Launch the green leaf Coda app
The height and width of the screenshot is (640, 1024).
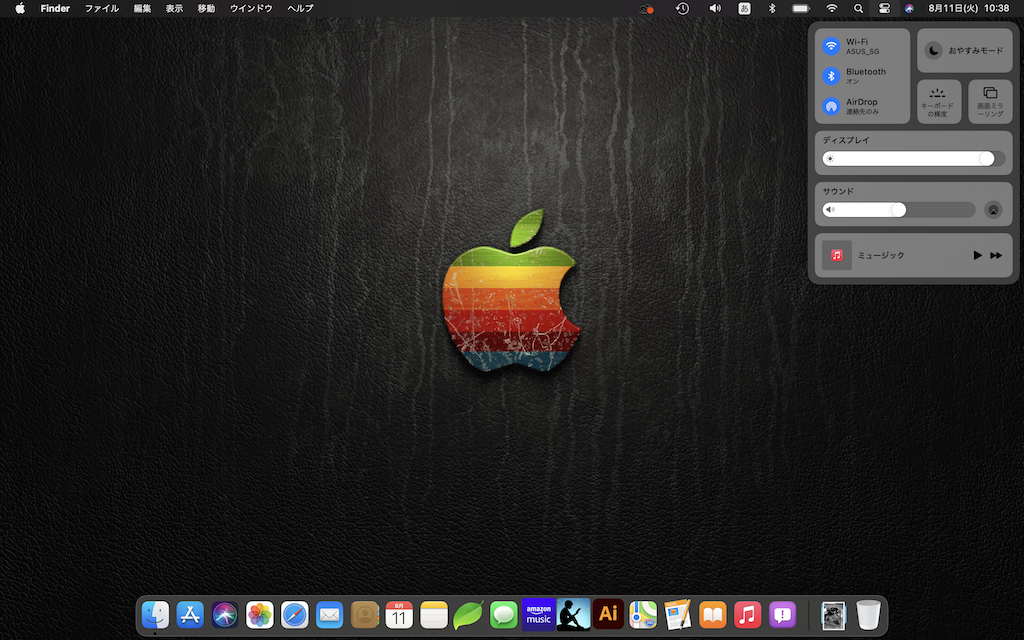pyautogui.click(x=468, y=615)
